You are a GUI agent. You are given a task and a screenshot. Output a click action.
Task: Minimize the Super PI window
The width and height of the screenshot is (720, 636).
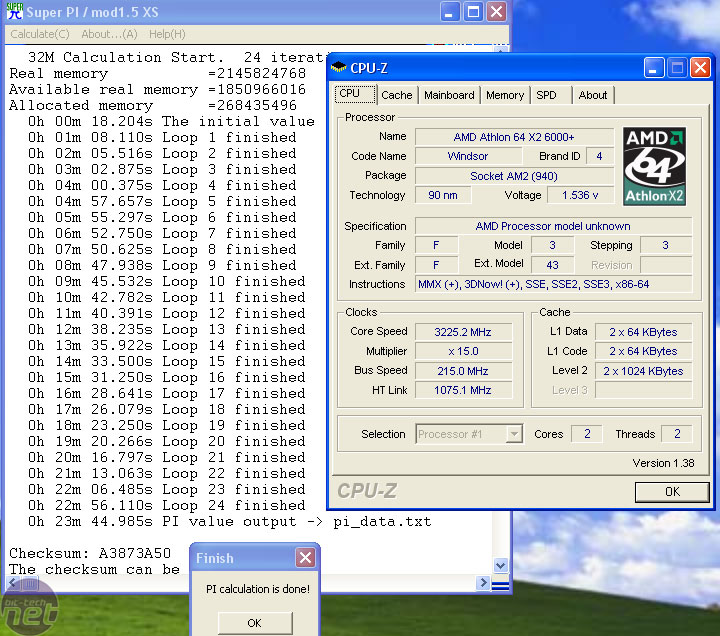450,11
